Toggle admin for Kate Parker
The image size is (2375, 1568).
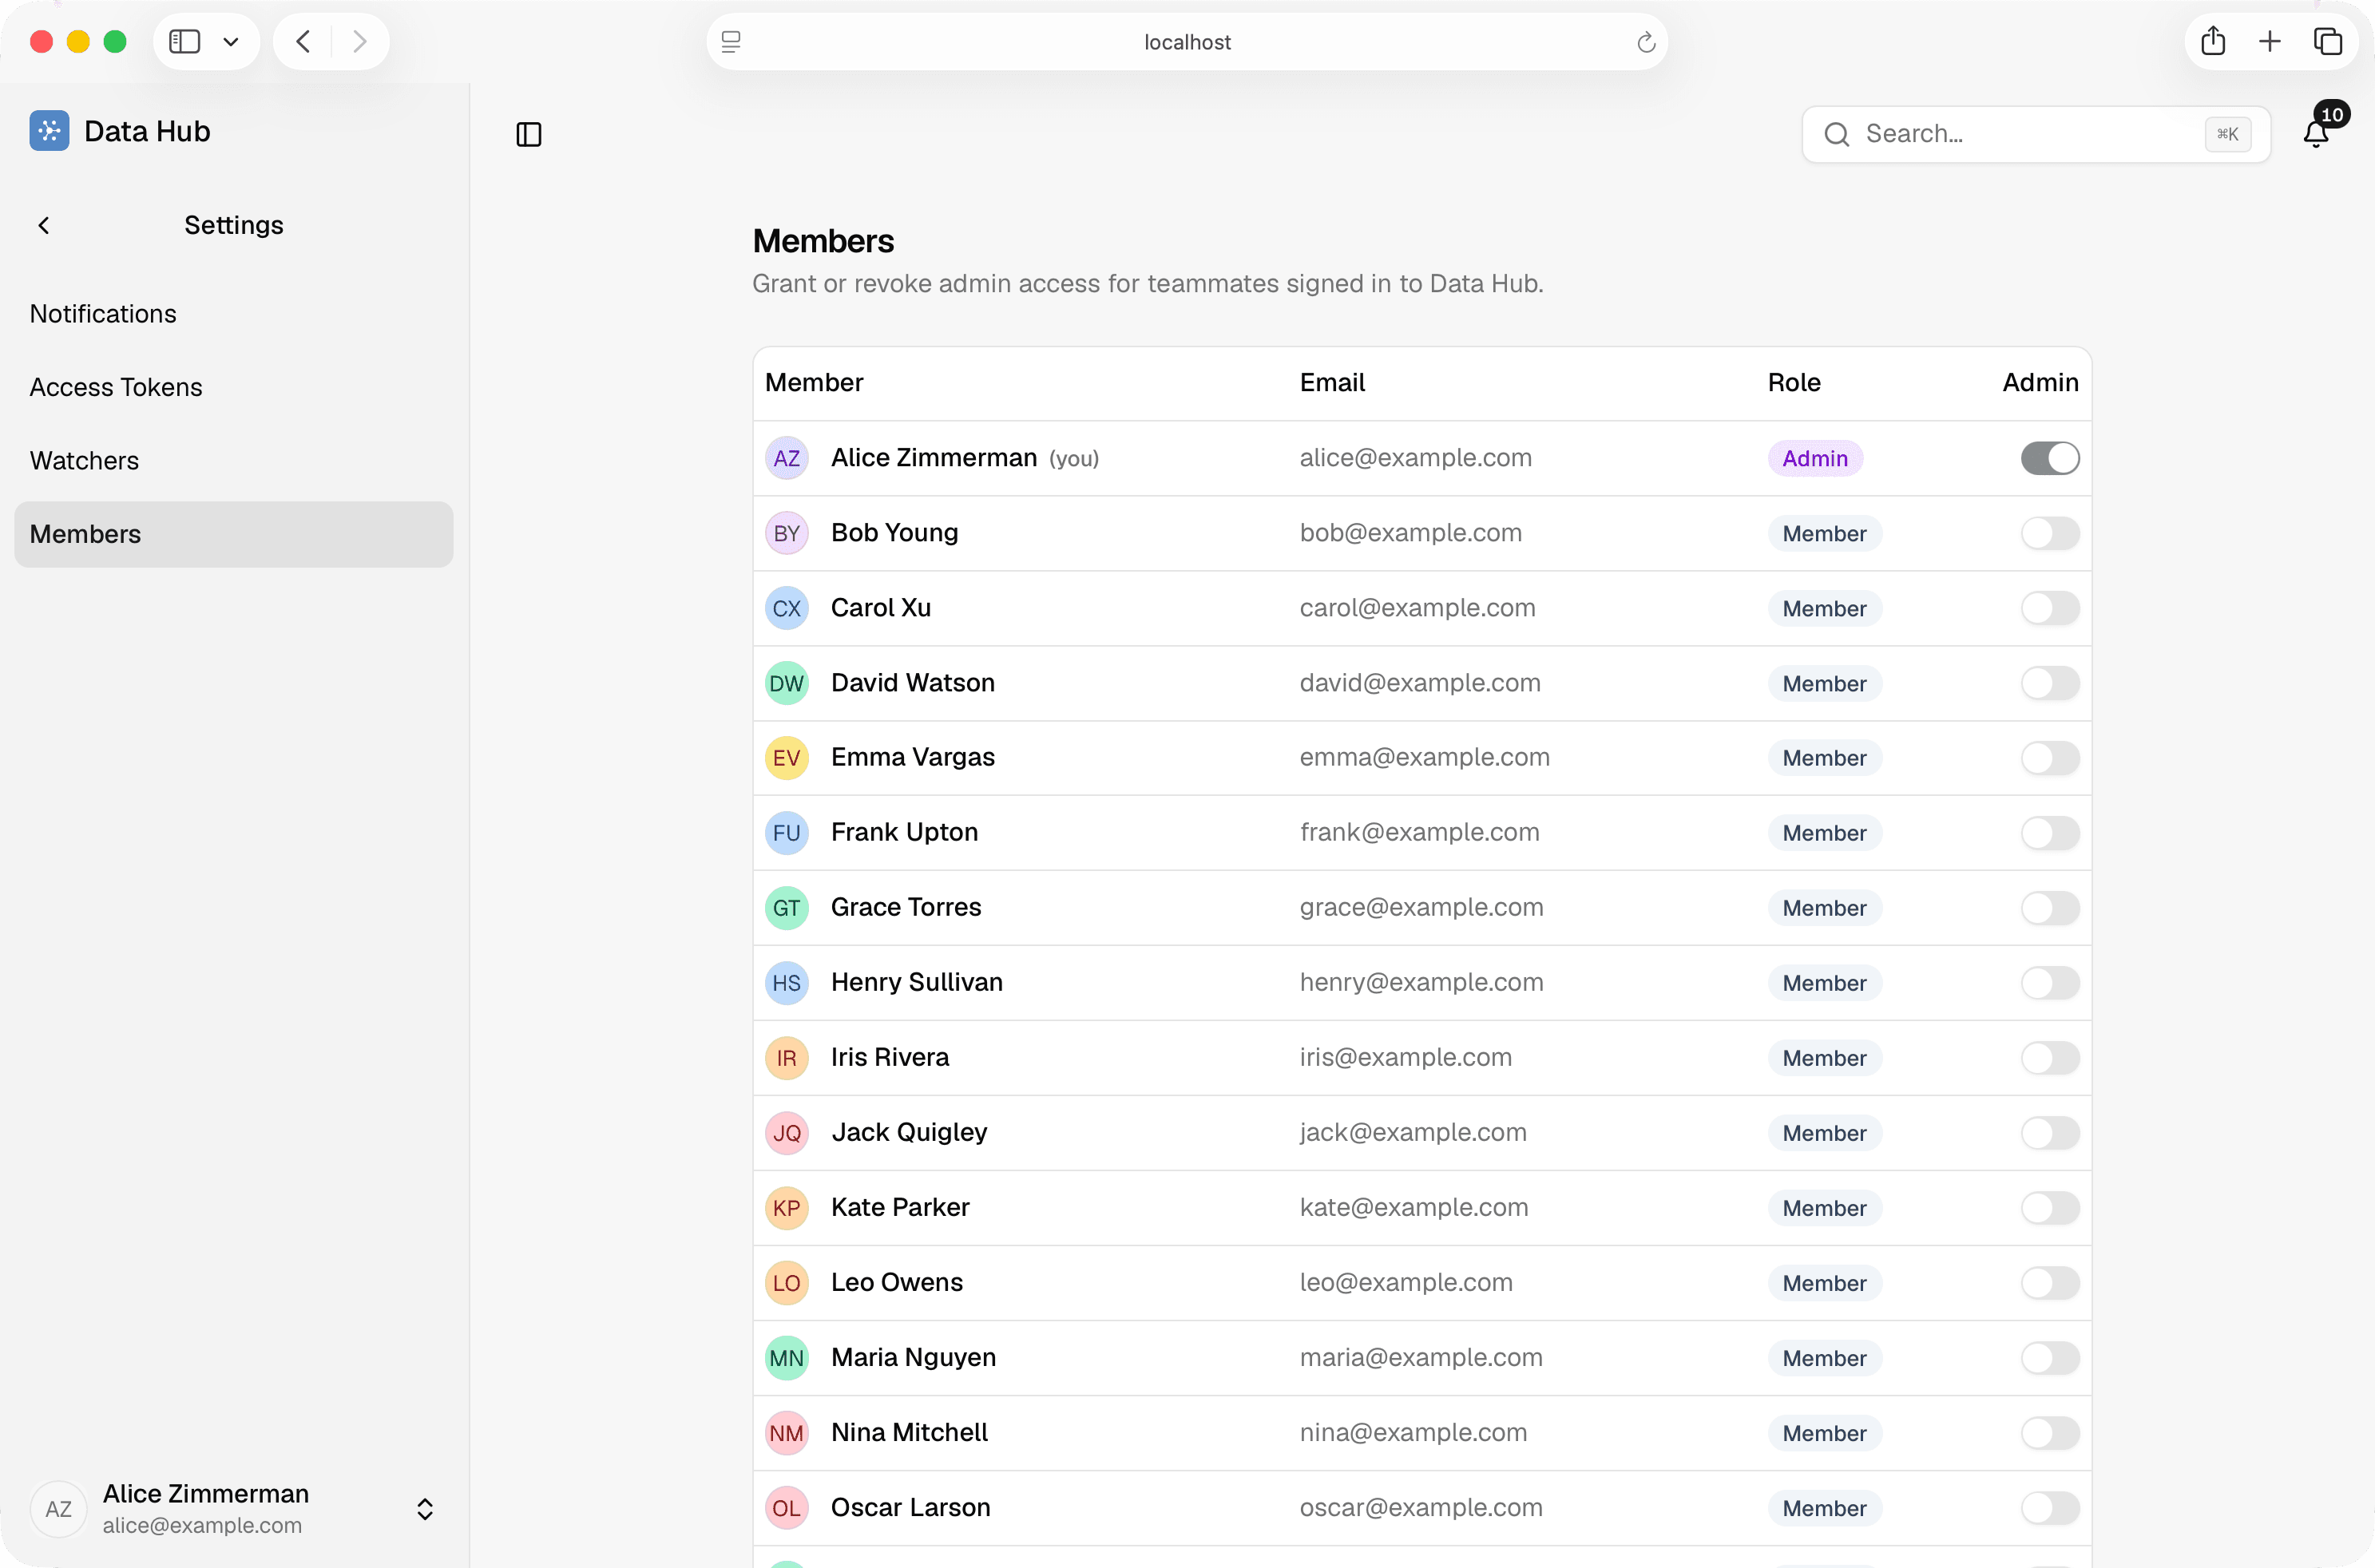2050,1208
